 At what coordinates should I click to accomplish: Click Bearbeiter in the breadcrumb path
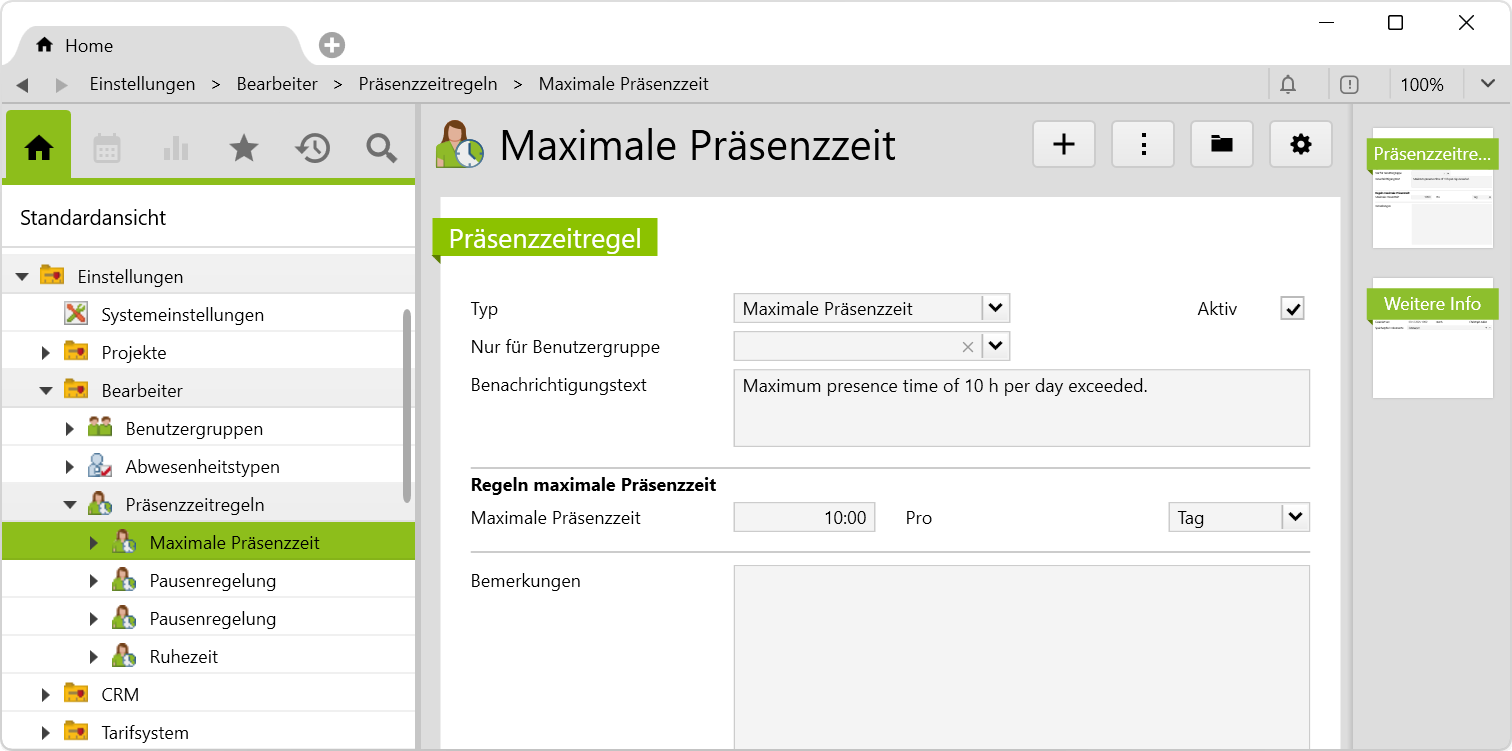click(277, 84)
